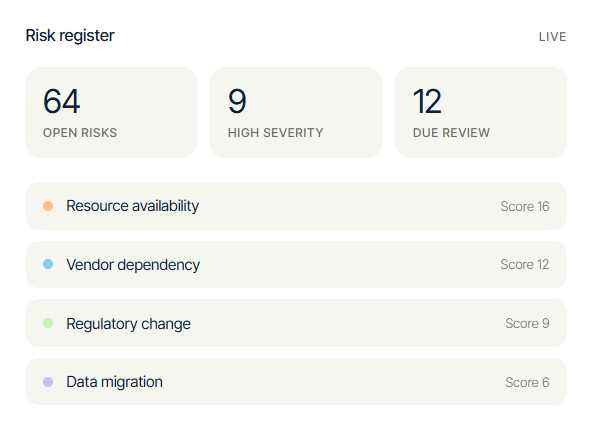Open the High Severity summary card

(x=296, y=113)
